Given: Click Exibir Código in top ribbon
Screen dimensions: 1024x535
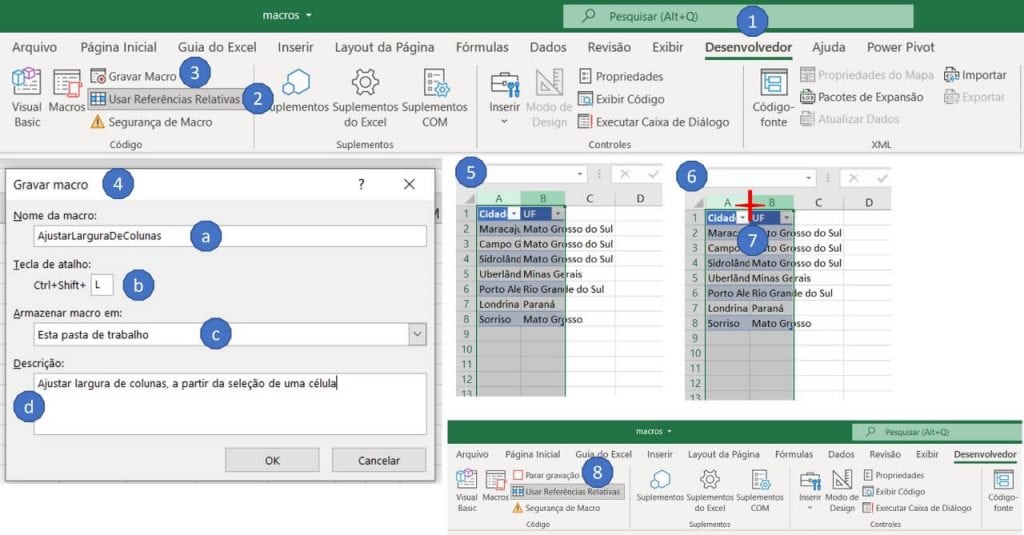Looking at the screenshot, I should point(622,99).
